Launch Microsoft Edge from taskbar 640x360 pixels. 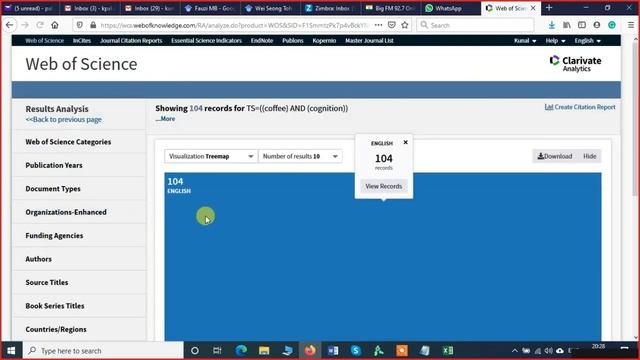(241, 350)
